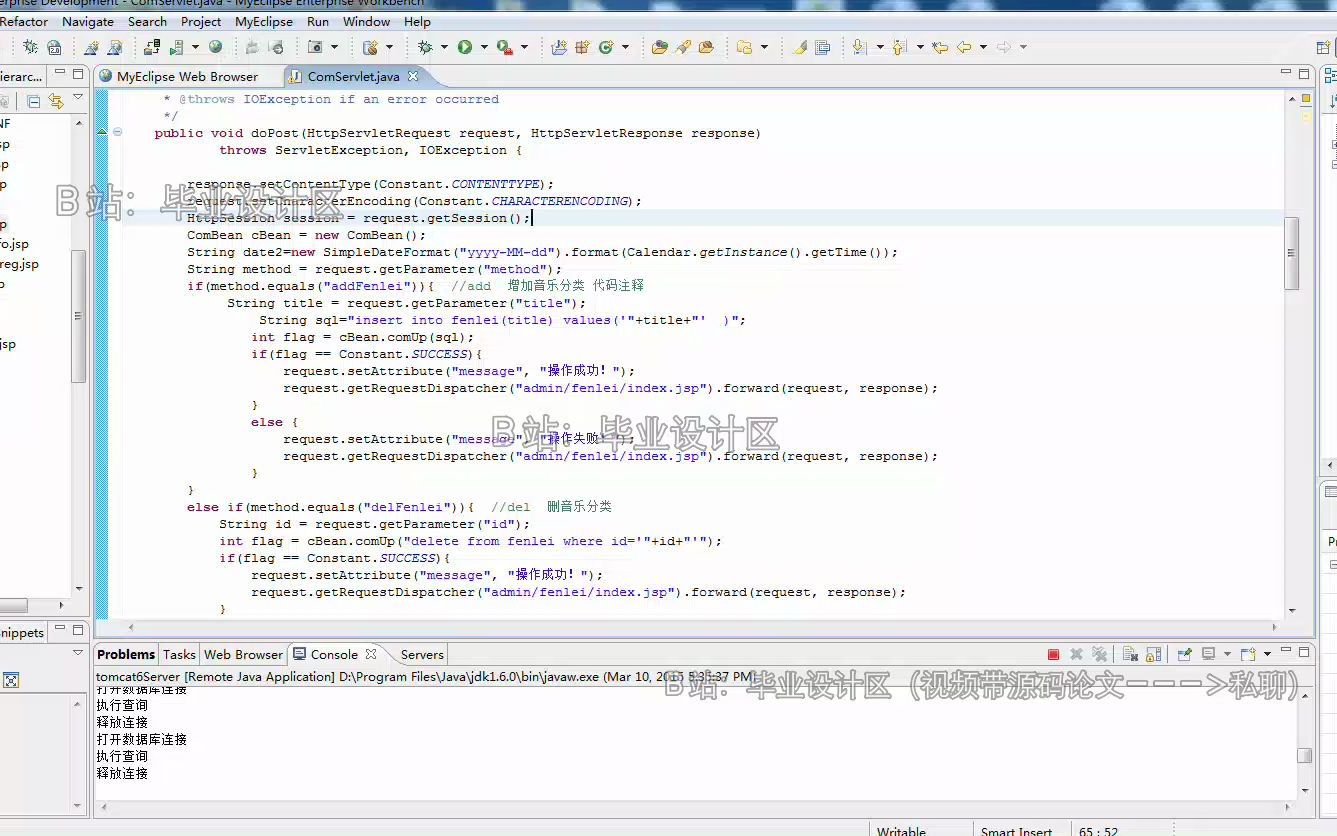This screenshot has width=1337, height=836.
Task: Click "Smart Insert" in status bar
Action: click(1016, 830)
